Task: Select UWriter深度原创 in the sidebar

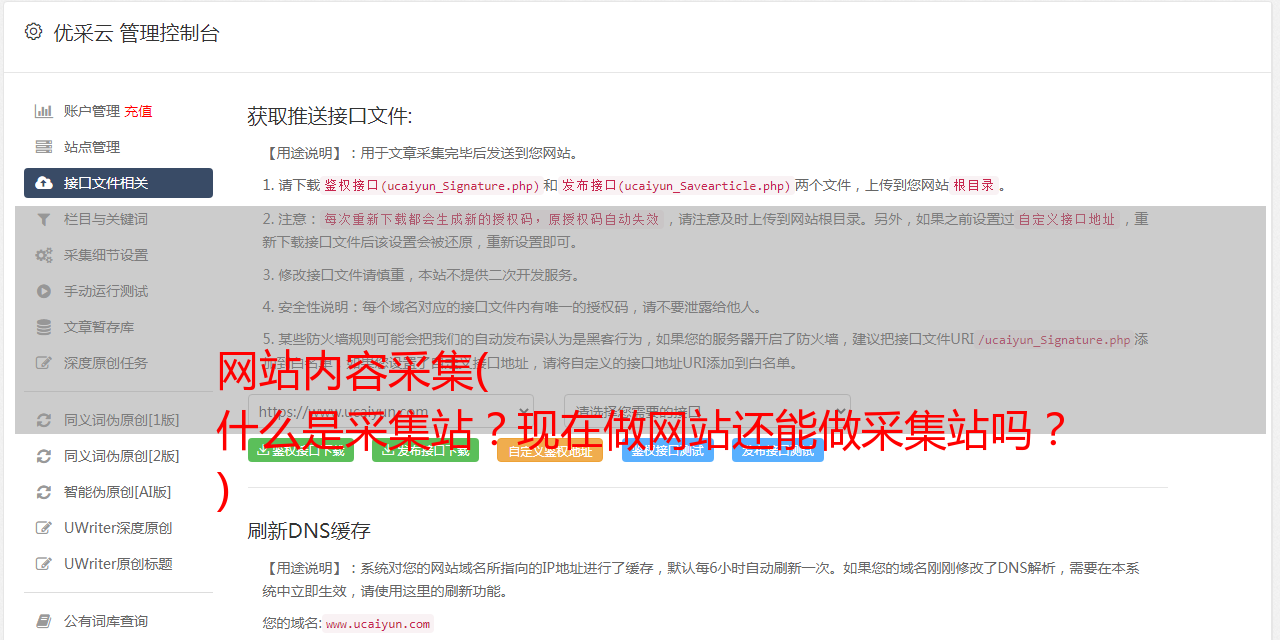Action: click(x=118, y=528)
